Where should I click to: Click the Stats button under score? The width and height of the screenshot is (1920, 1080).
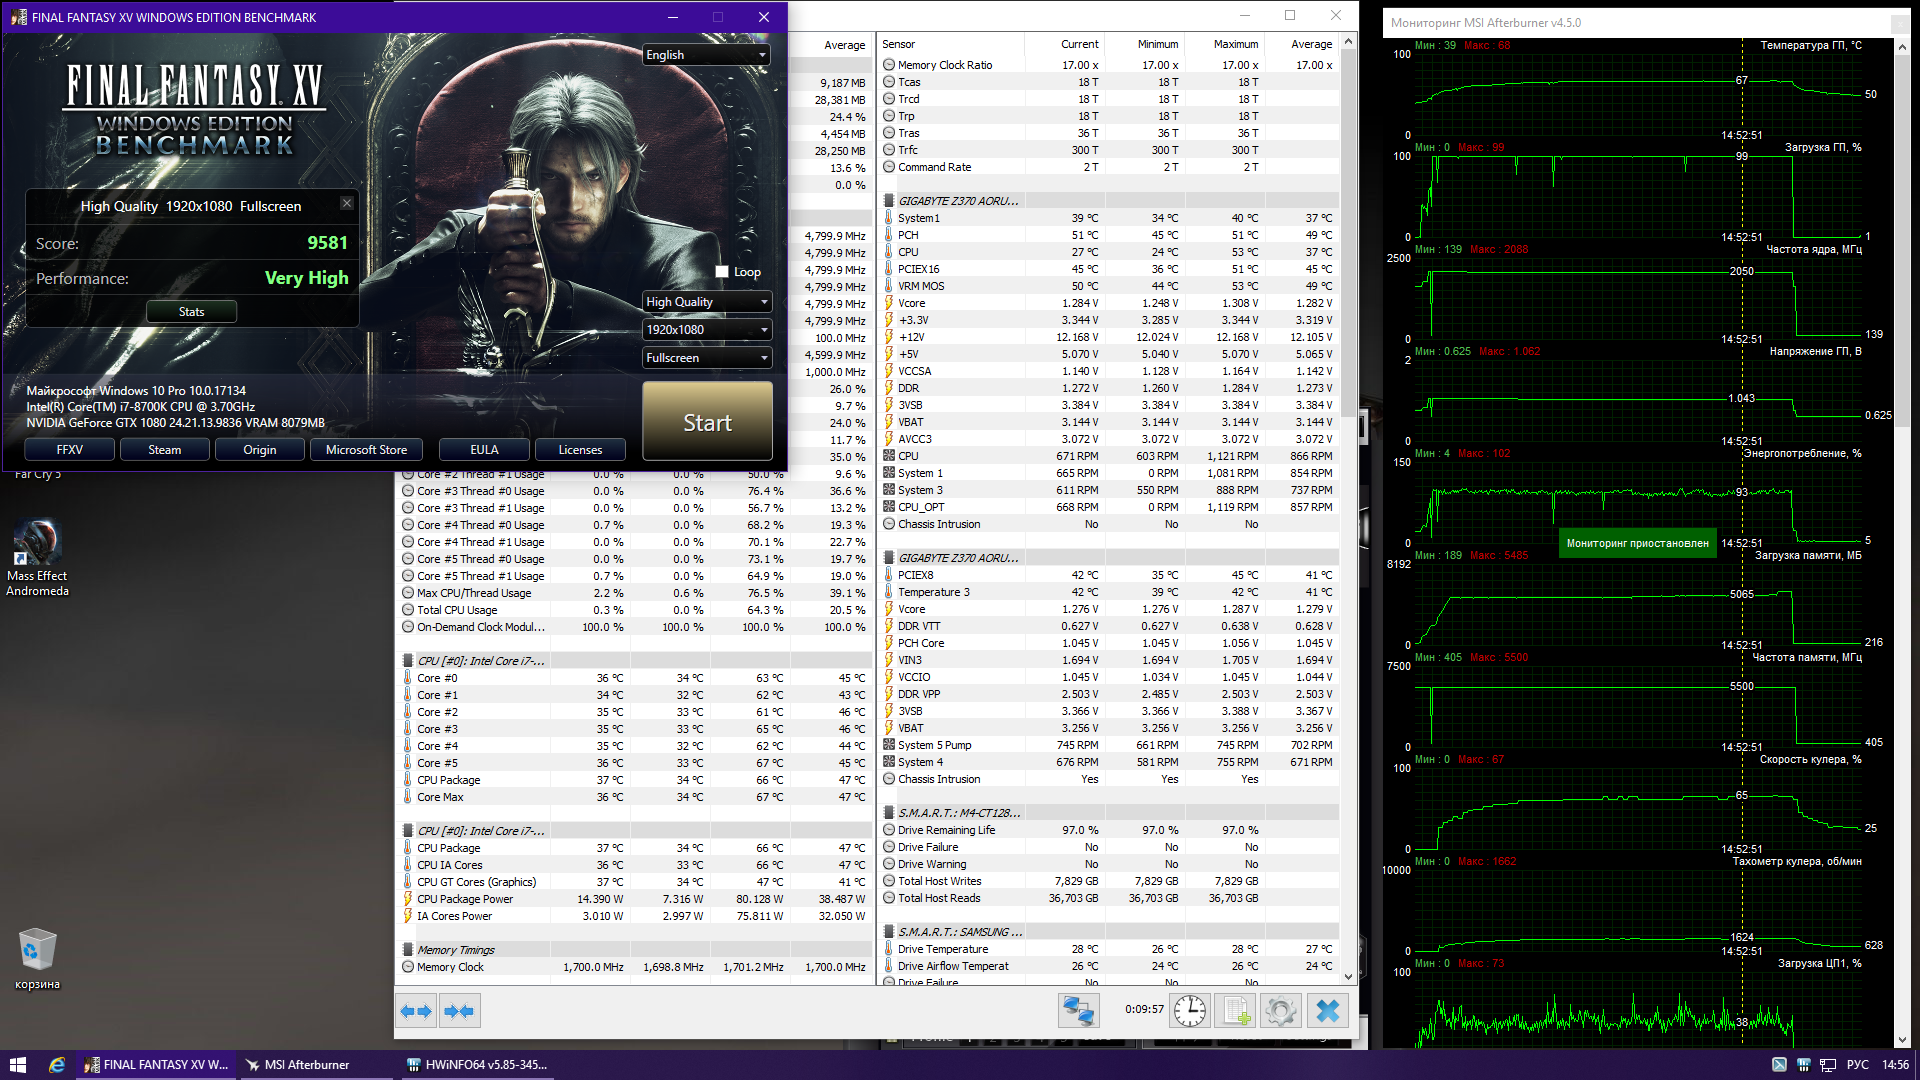click(191, 312)
